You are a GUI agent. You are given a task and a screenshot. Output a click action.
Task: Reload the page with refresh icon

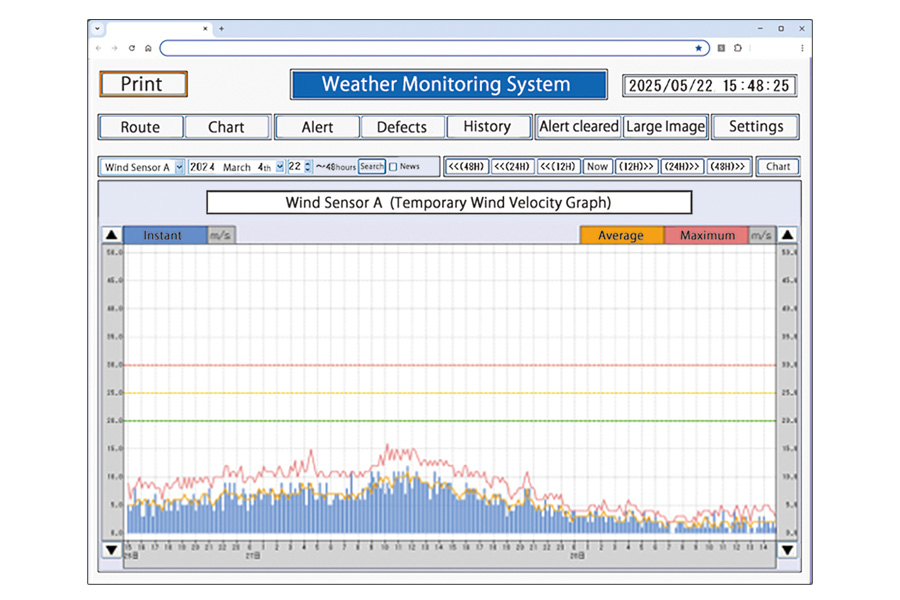(x=132, y=48)
